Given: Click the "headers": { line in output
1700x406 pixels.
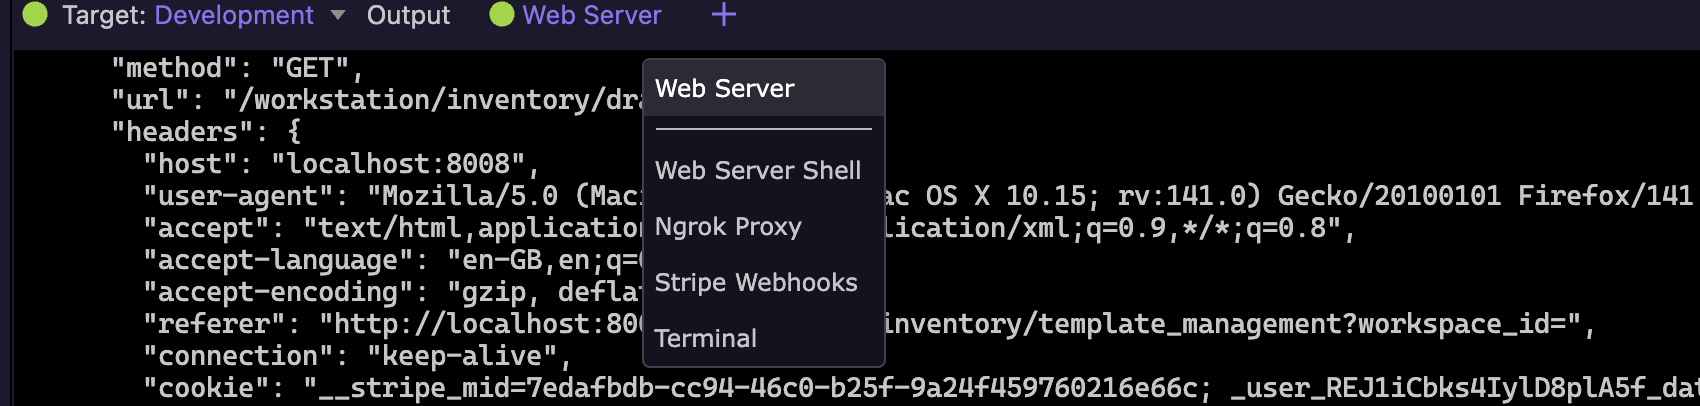Looking at the screenshot, I should 206,132.
